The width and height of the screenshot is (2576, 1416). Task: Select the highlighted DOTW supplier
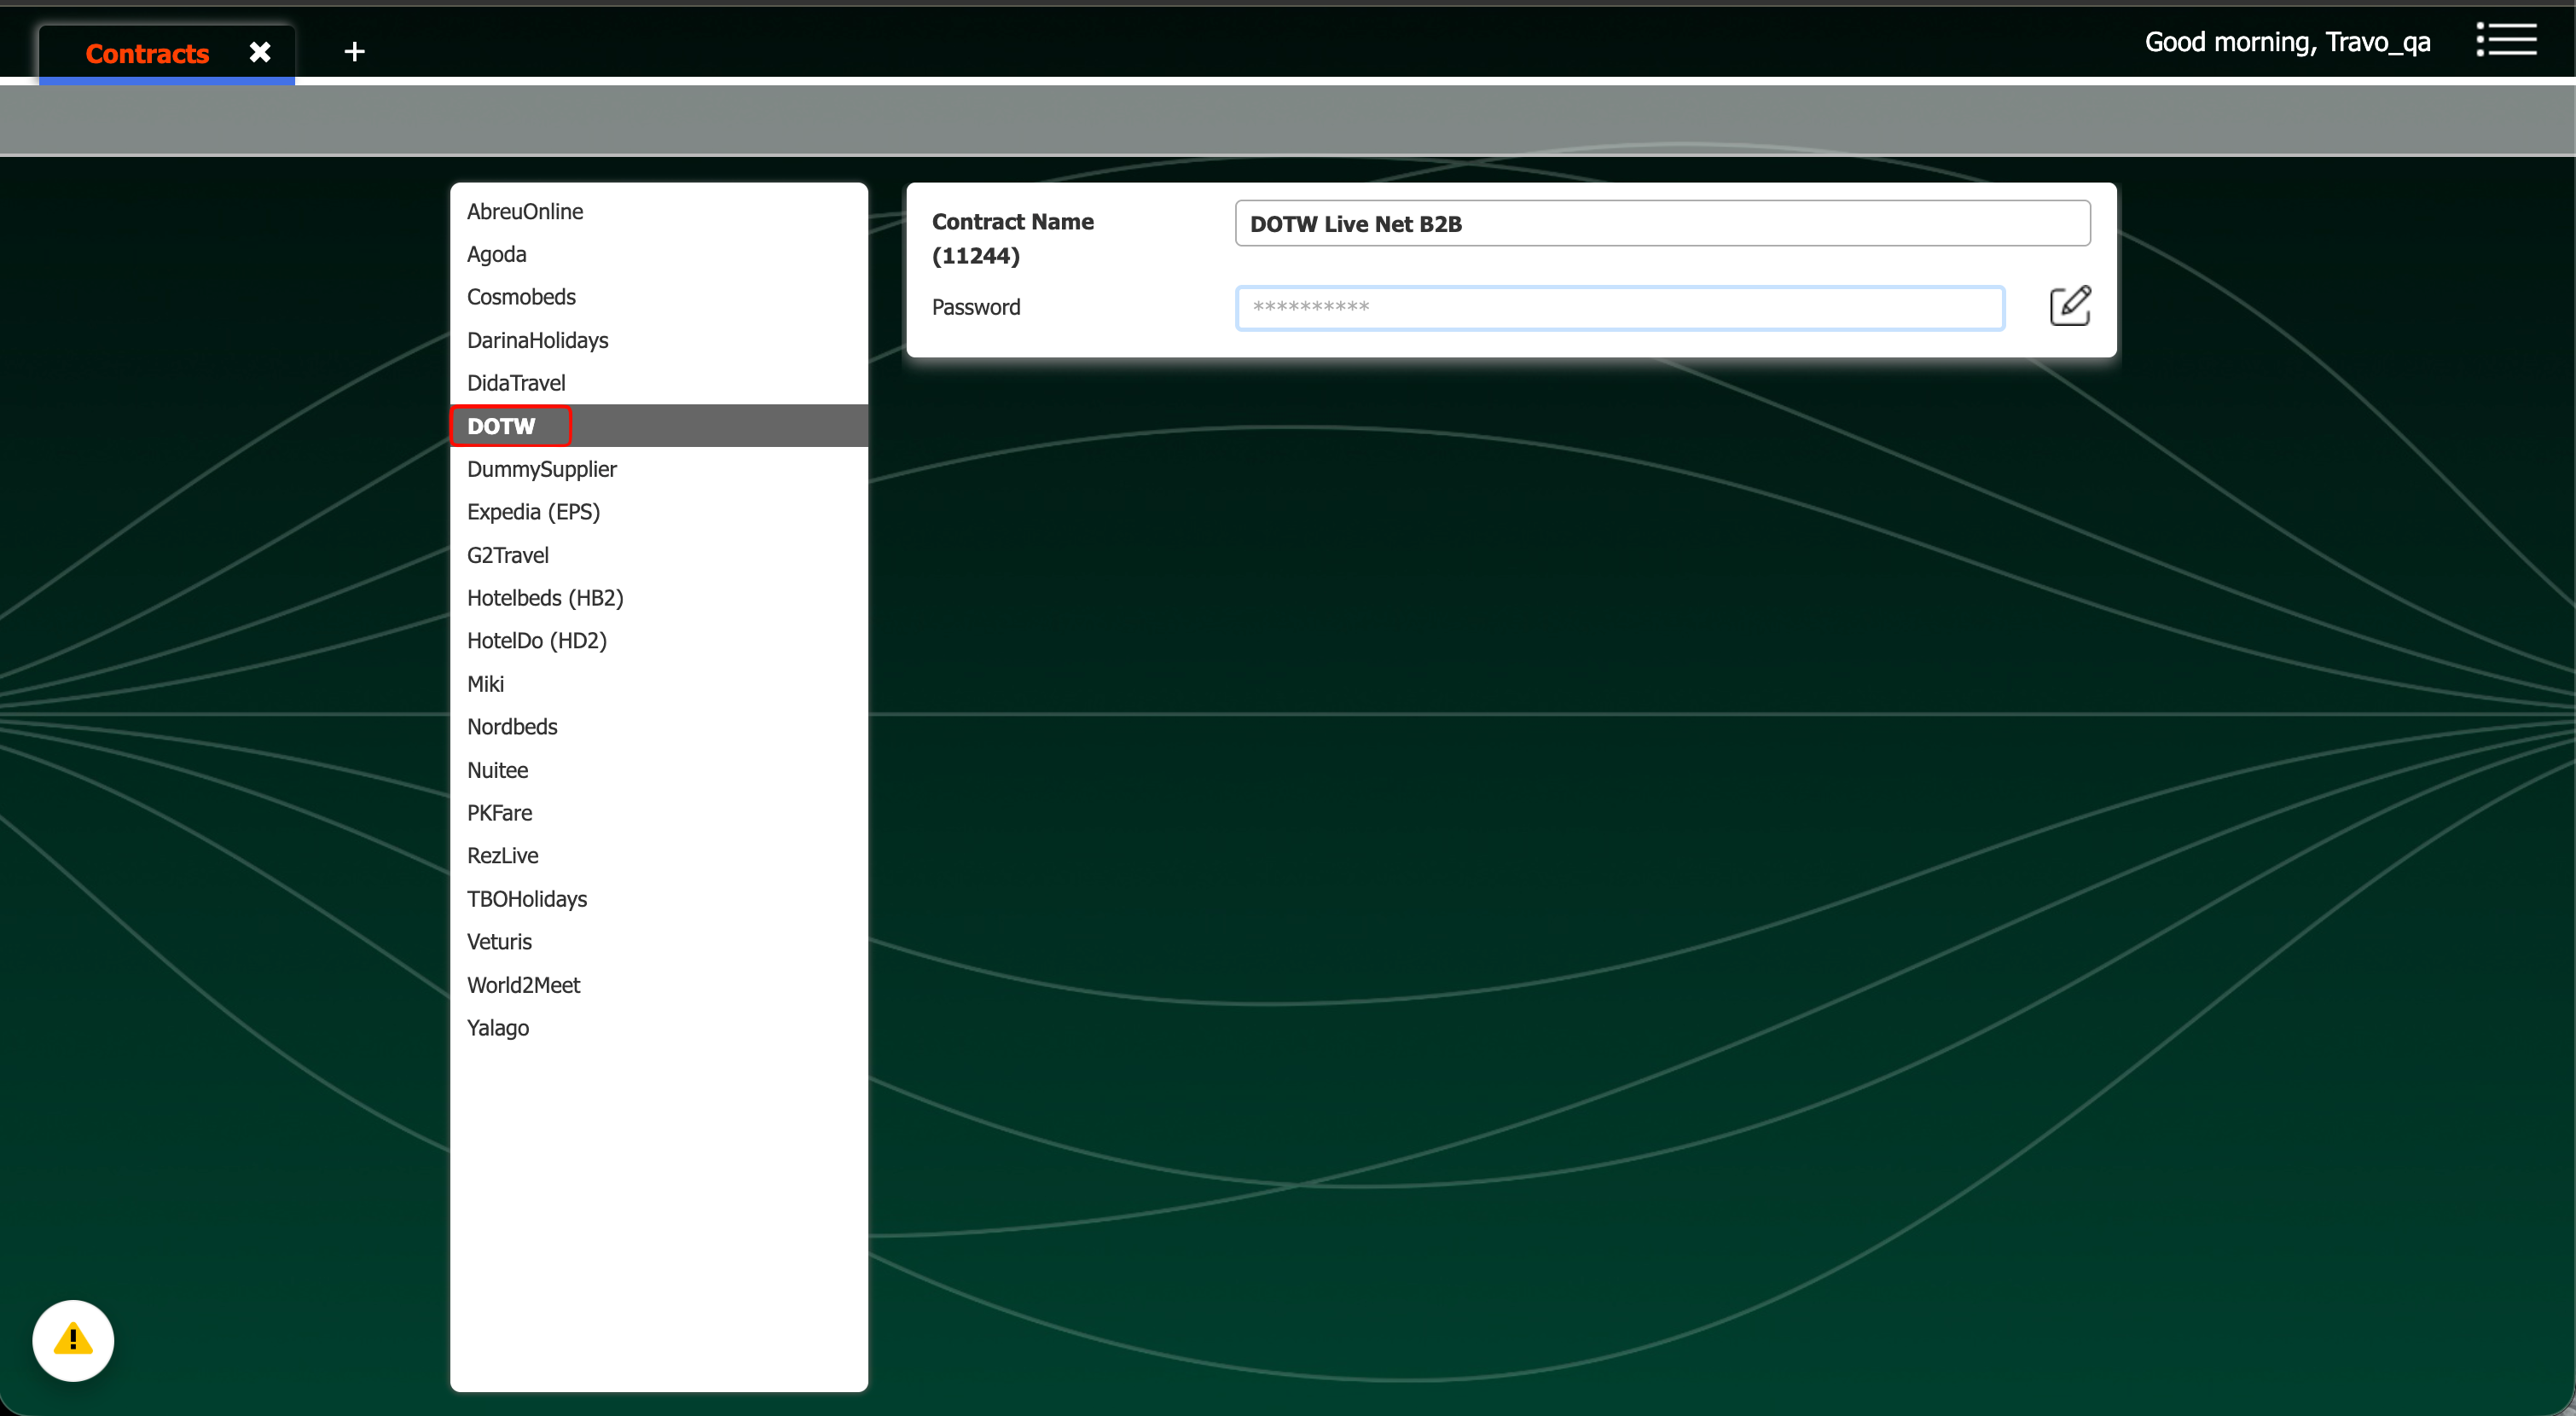coord(502,426)
